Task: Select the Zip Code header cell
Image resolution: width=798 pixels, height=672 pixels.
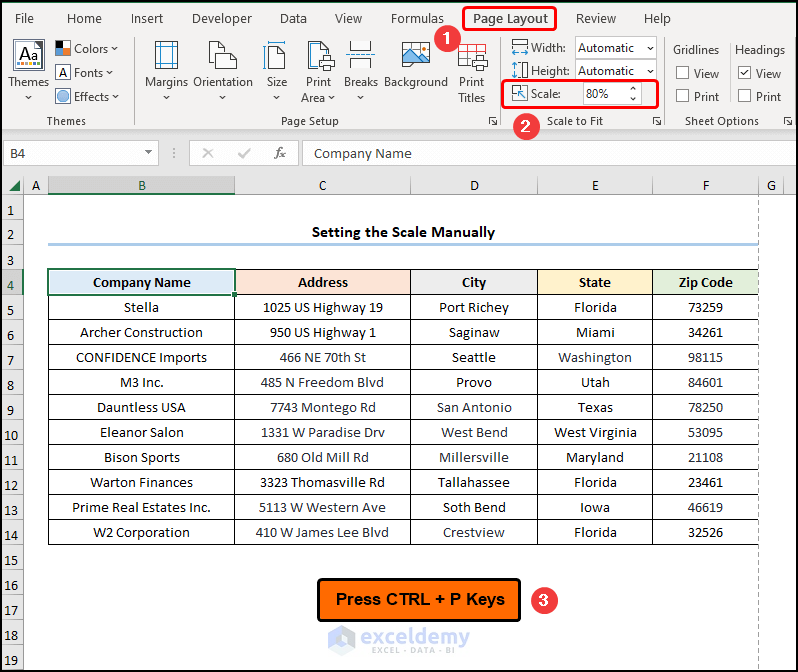Action: tap(705, 282)
